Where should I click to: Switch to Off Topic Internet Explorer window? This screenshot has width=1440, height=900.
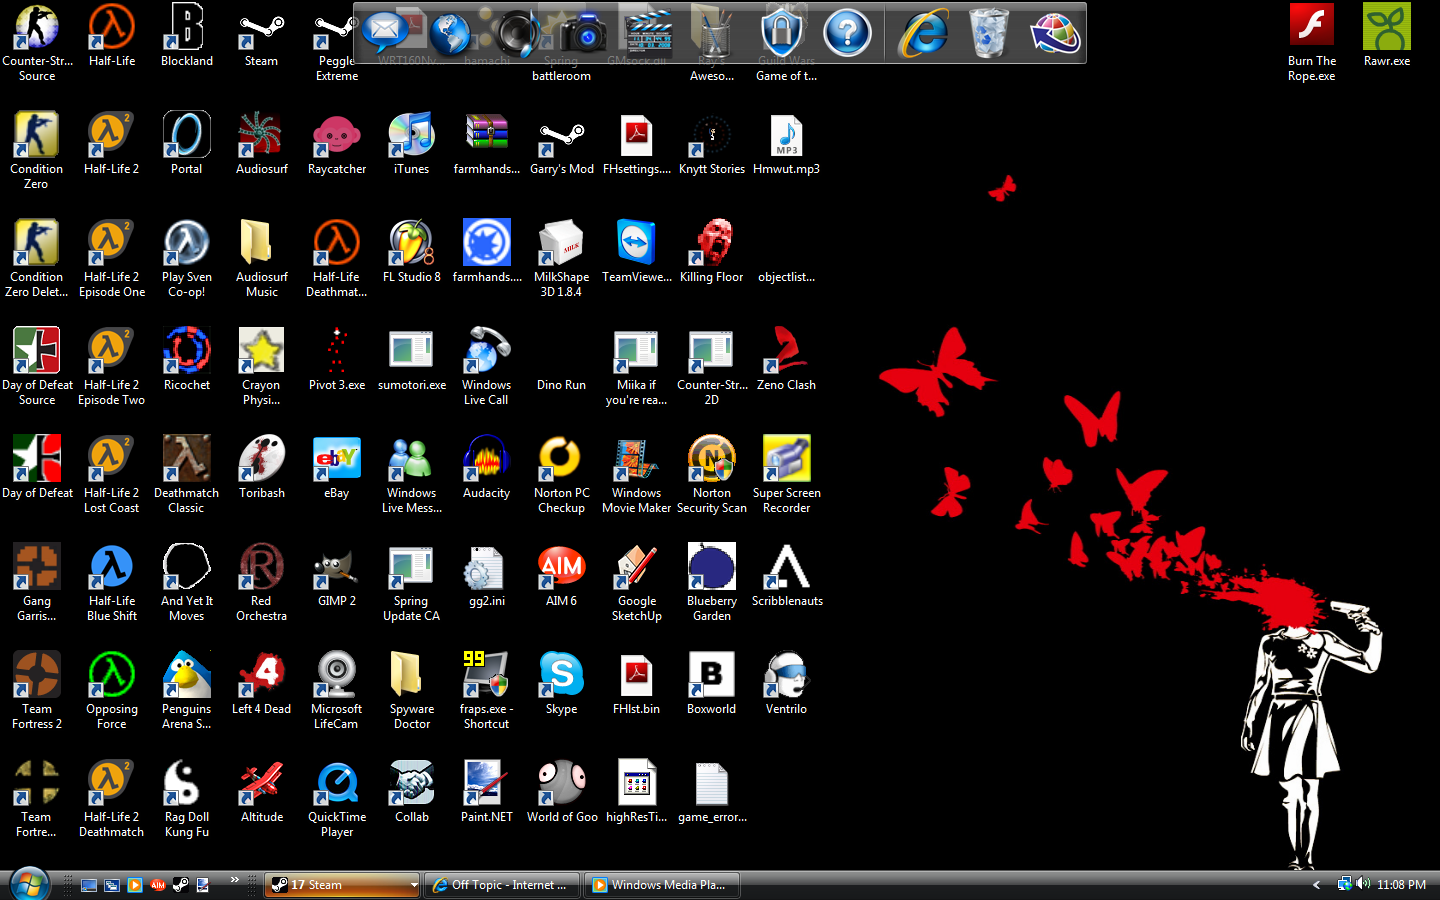(x=502, y=885)
